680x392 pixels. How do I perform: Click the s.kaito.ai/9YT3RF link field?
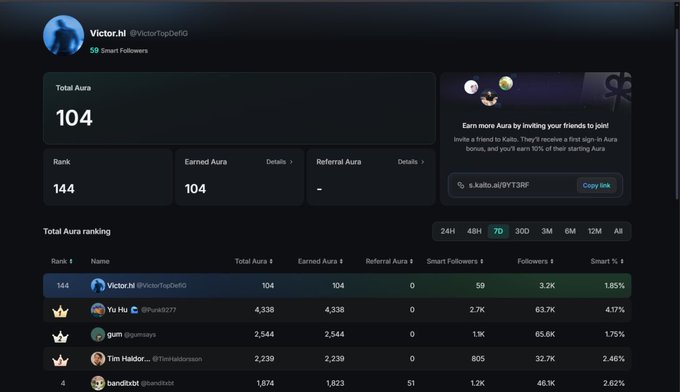pyautogui.click(x=535, y=186)
